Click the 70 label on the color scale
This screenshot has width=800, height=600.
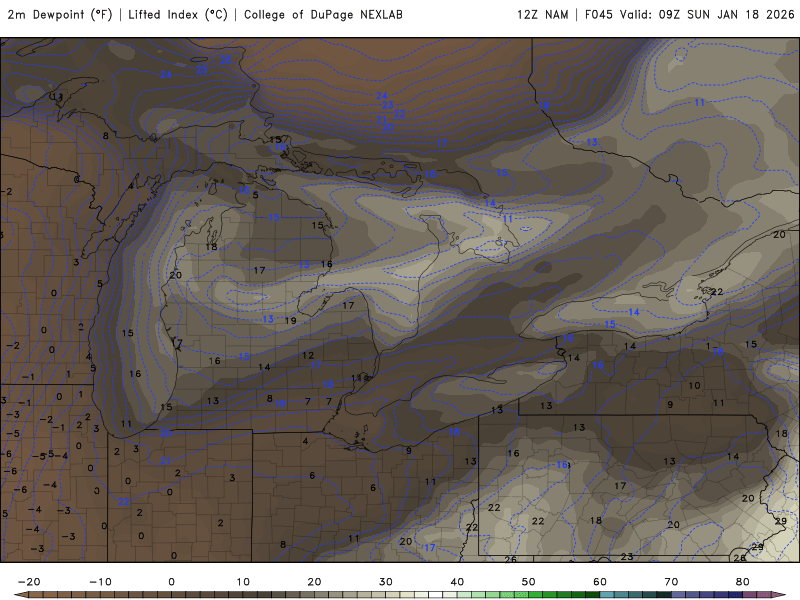[671, 582]
